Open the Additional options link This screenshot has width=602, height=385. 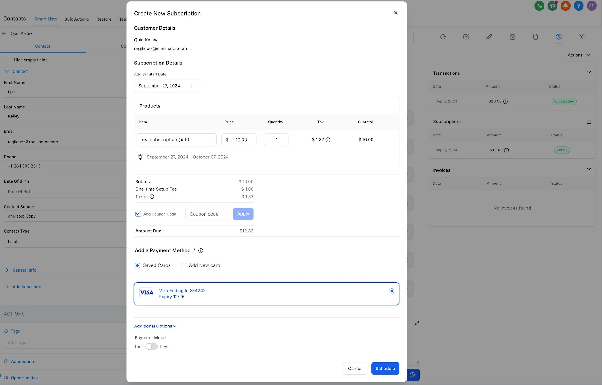[x=155, y=326]
